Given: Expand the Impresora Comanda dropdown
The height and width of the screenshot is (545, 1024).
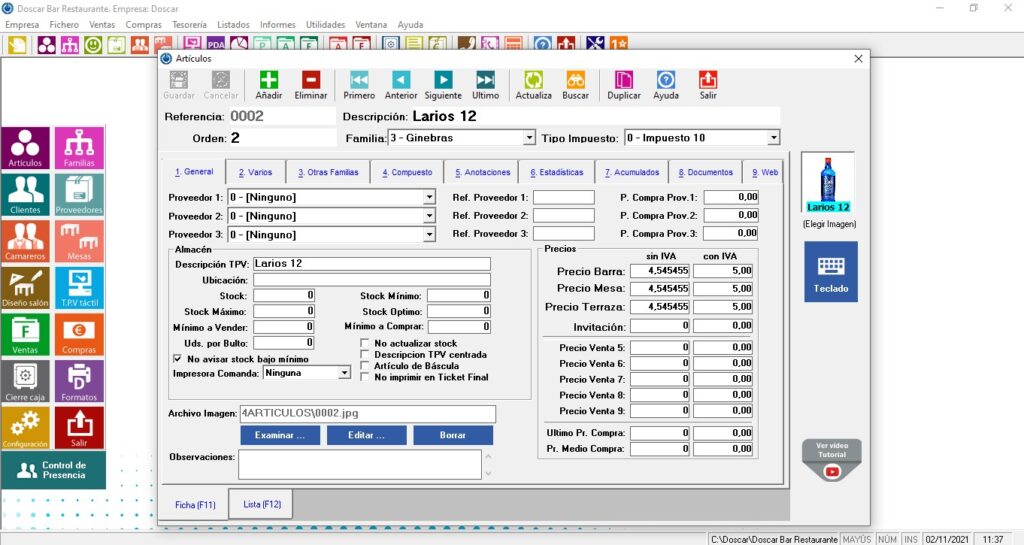Looking at the screenshot, I should (344, 373).
